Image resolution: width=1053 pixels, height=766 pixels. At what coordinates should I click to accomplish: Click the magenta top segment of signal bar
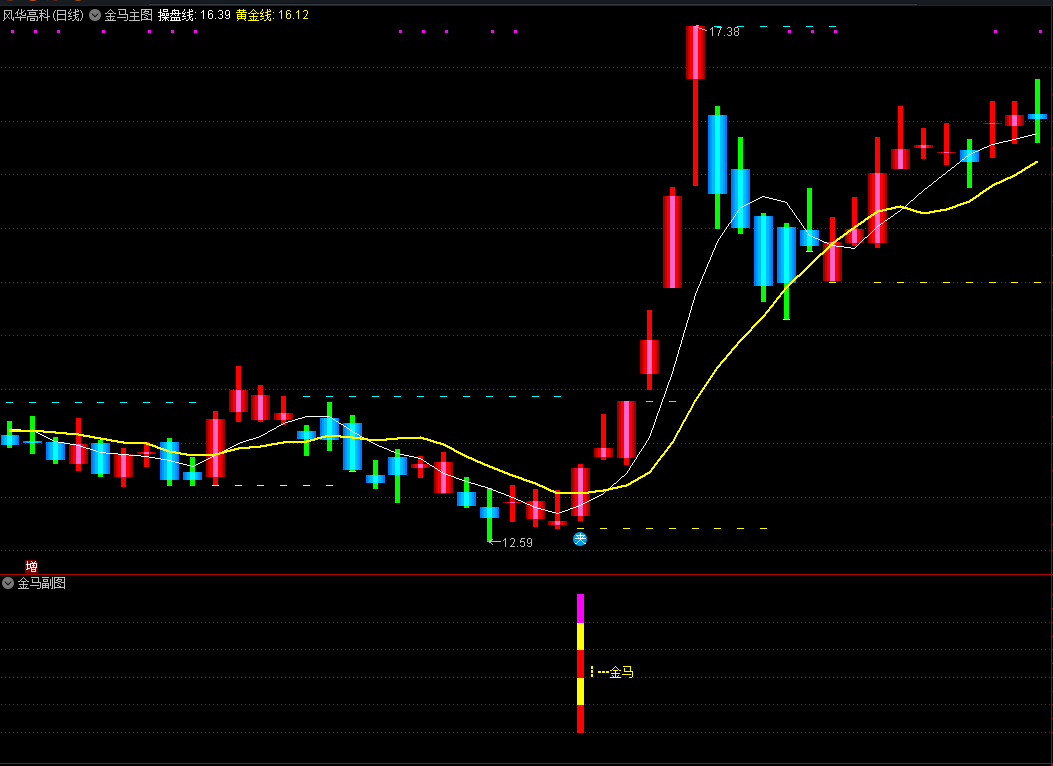580,608
